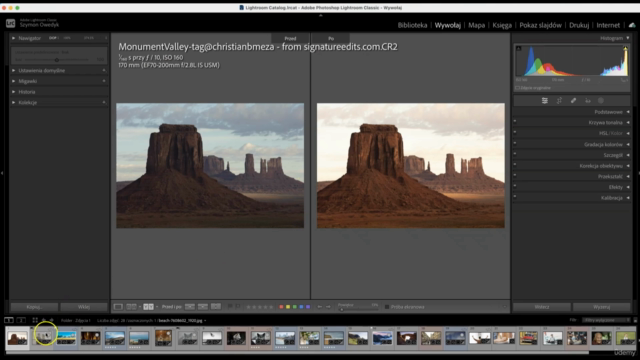
Task: Apply yellow color label swatch
Action: (288, 307)
